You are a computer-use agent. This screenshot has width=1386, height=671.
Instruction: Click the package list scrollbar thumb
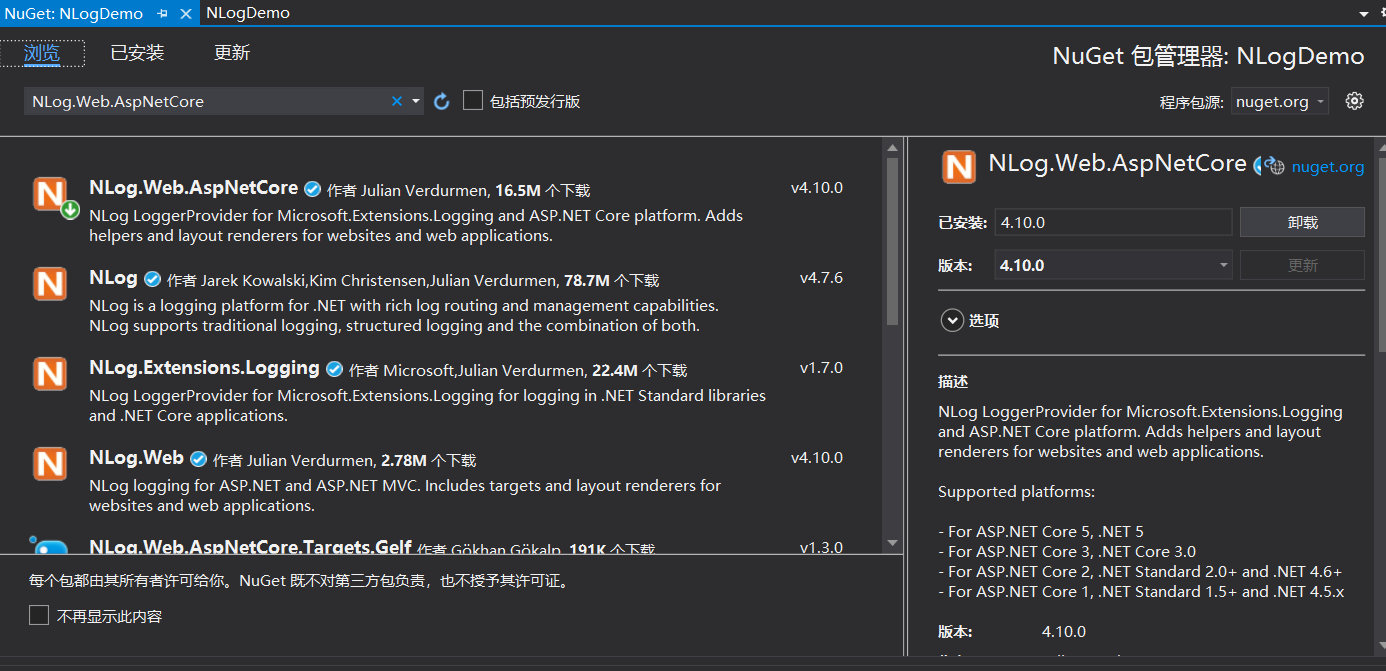[x=893, y=241]
